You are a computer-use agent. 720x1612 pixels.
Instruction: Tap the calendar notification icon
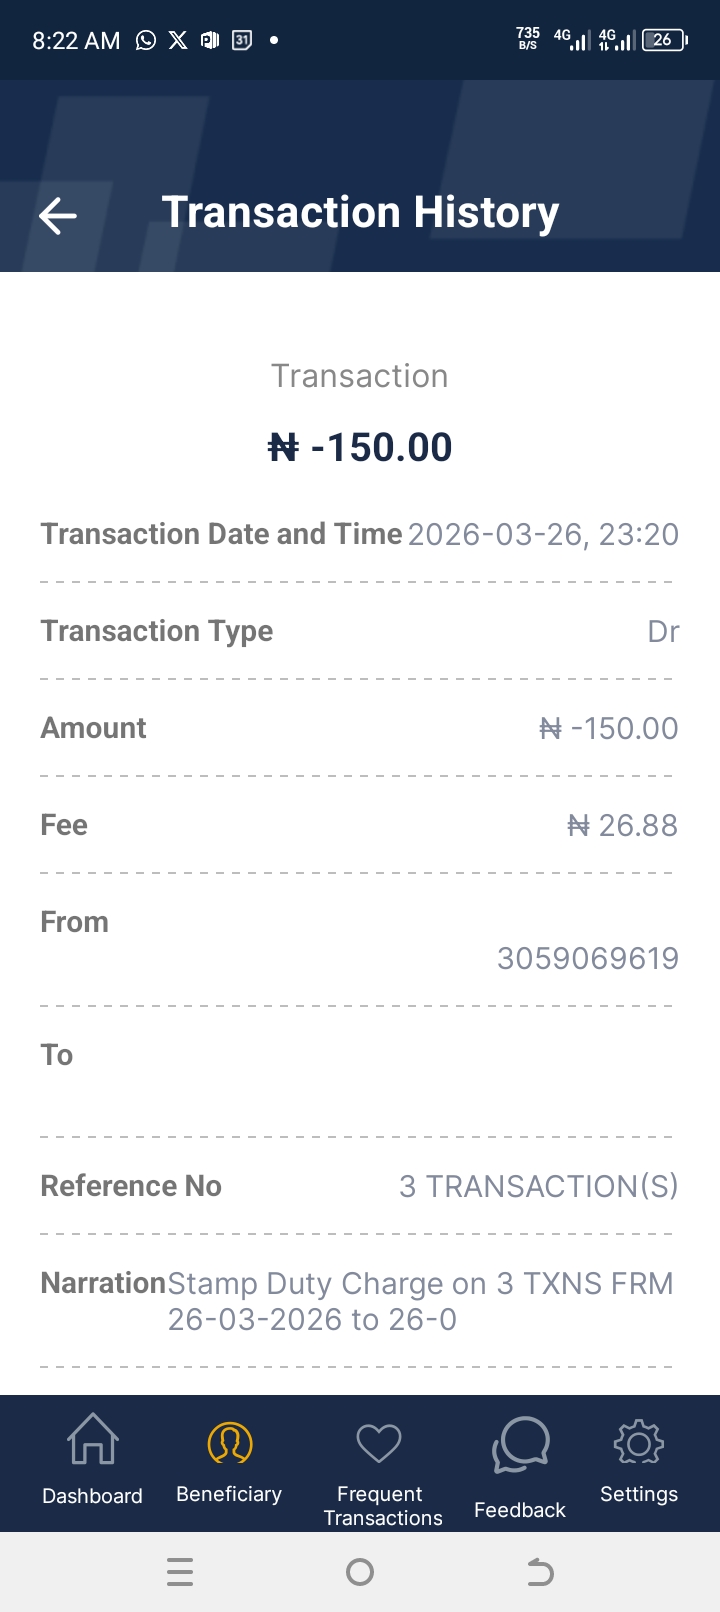tap(242, 40)
